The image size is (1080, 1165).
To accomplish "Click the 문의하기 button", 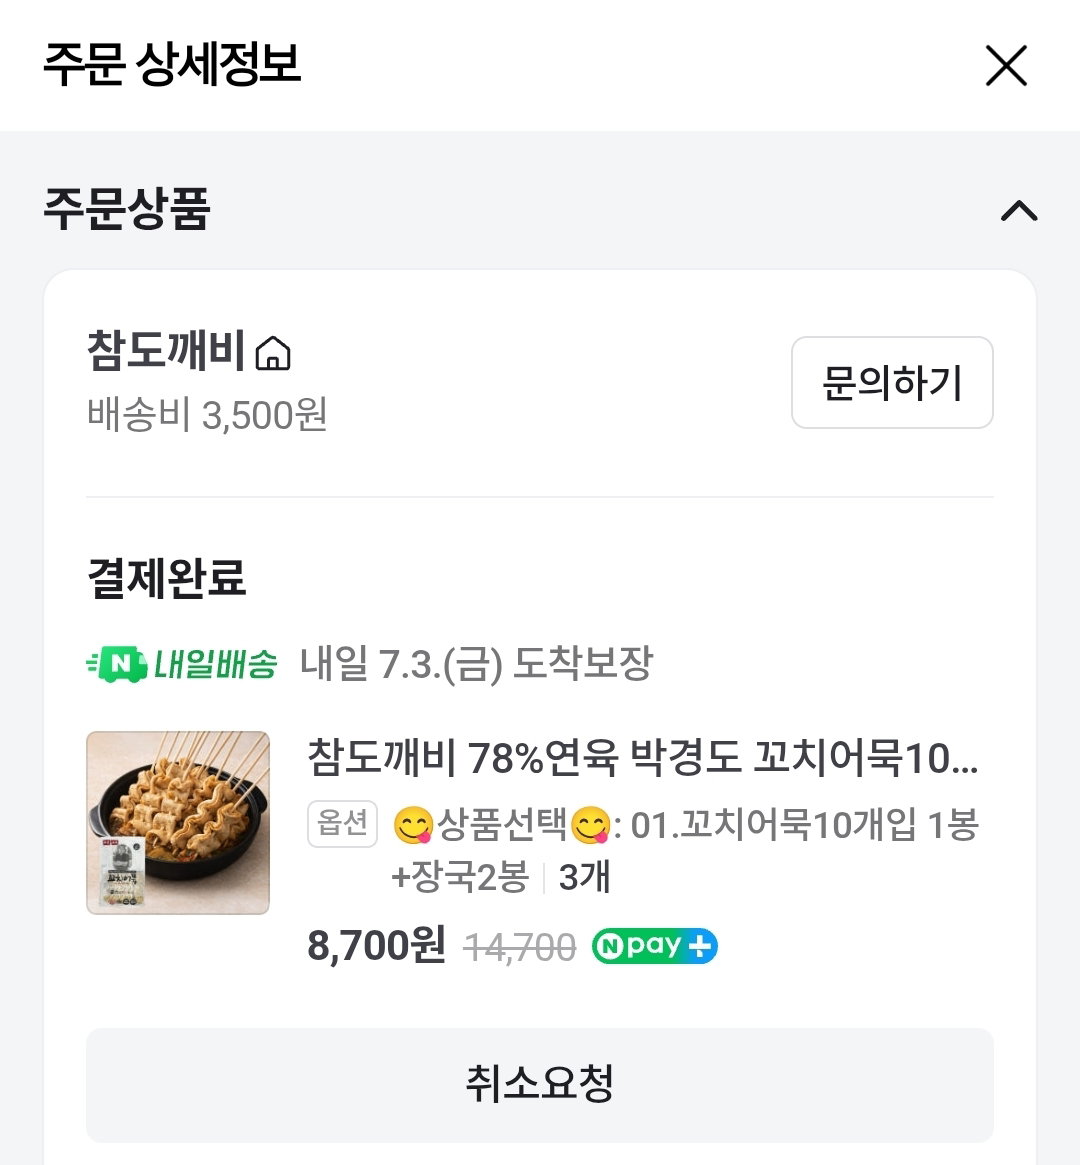I will (892, 383).
